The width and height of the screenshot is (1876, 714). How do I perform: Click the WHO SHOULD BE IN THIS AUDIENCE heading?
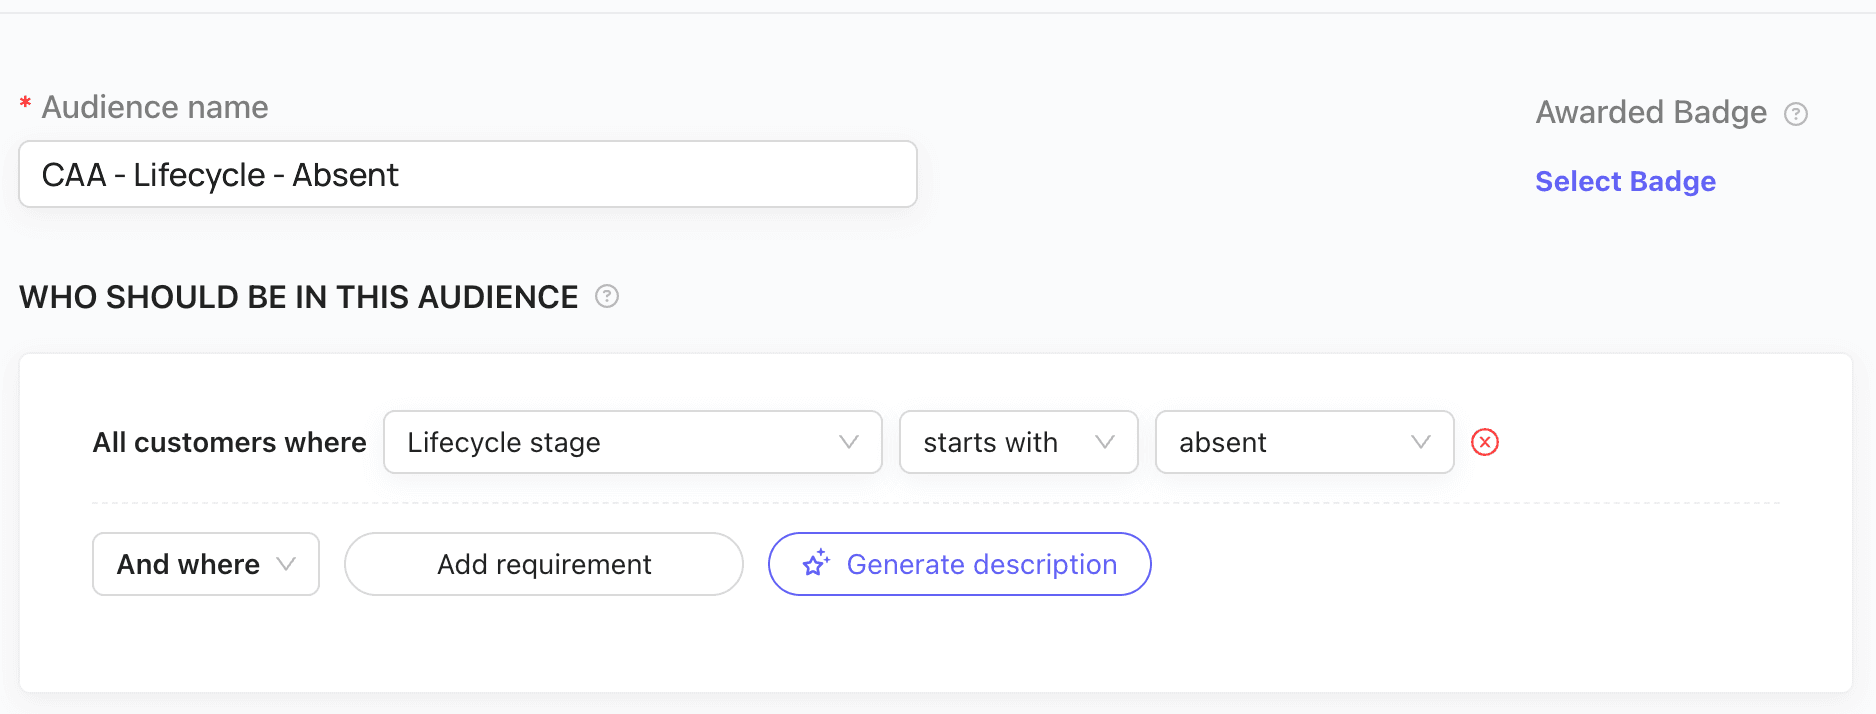coord(298,297)
